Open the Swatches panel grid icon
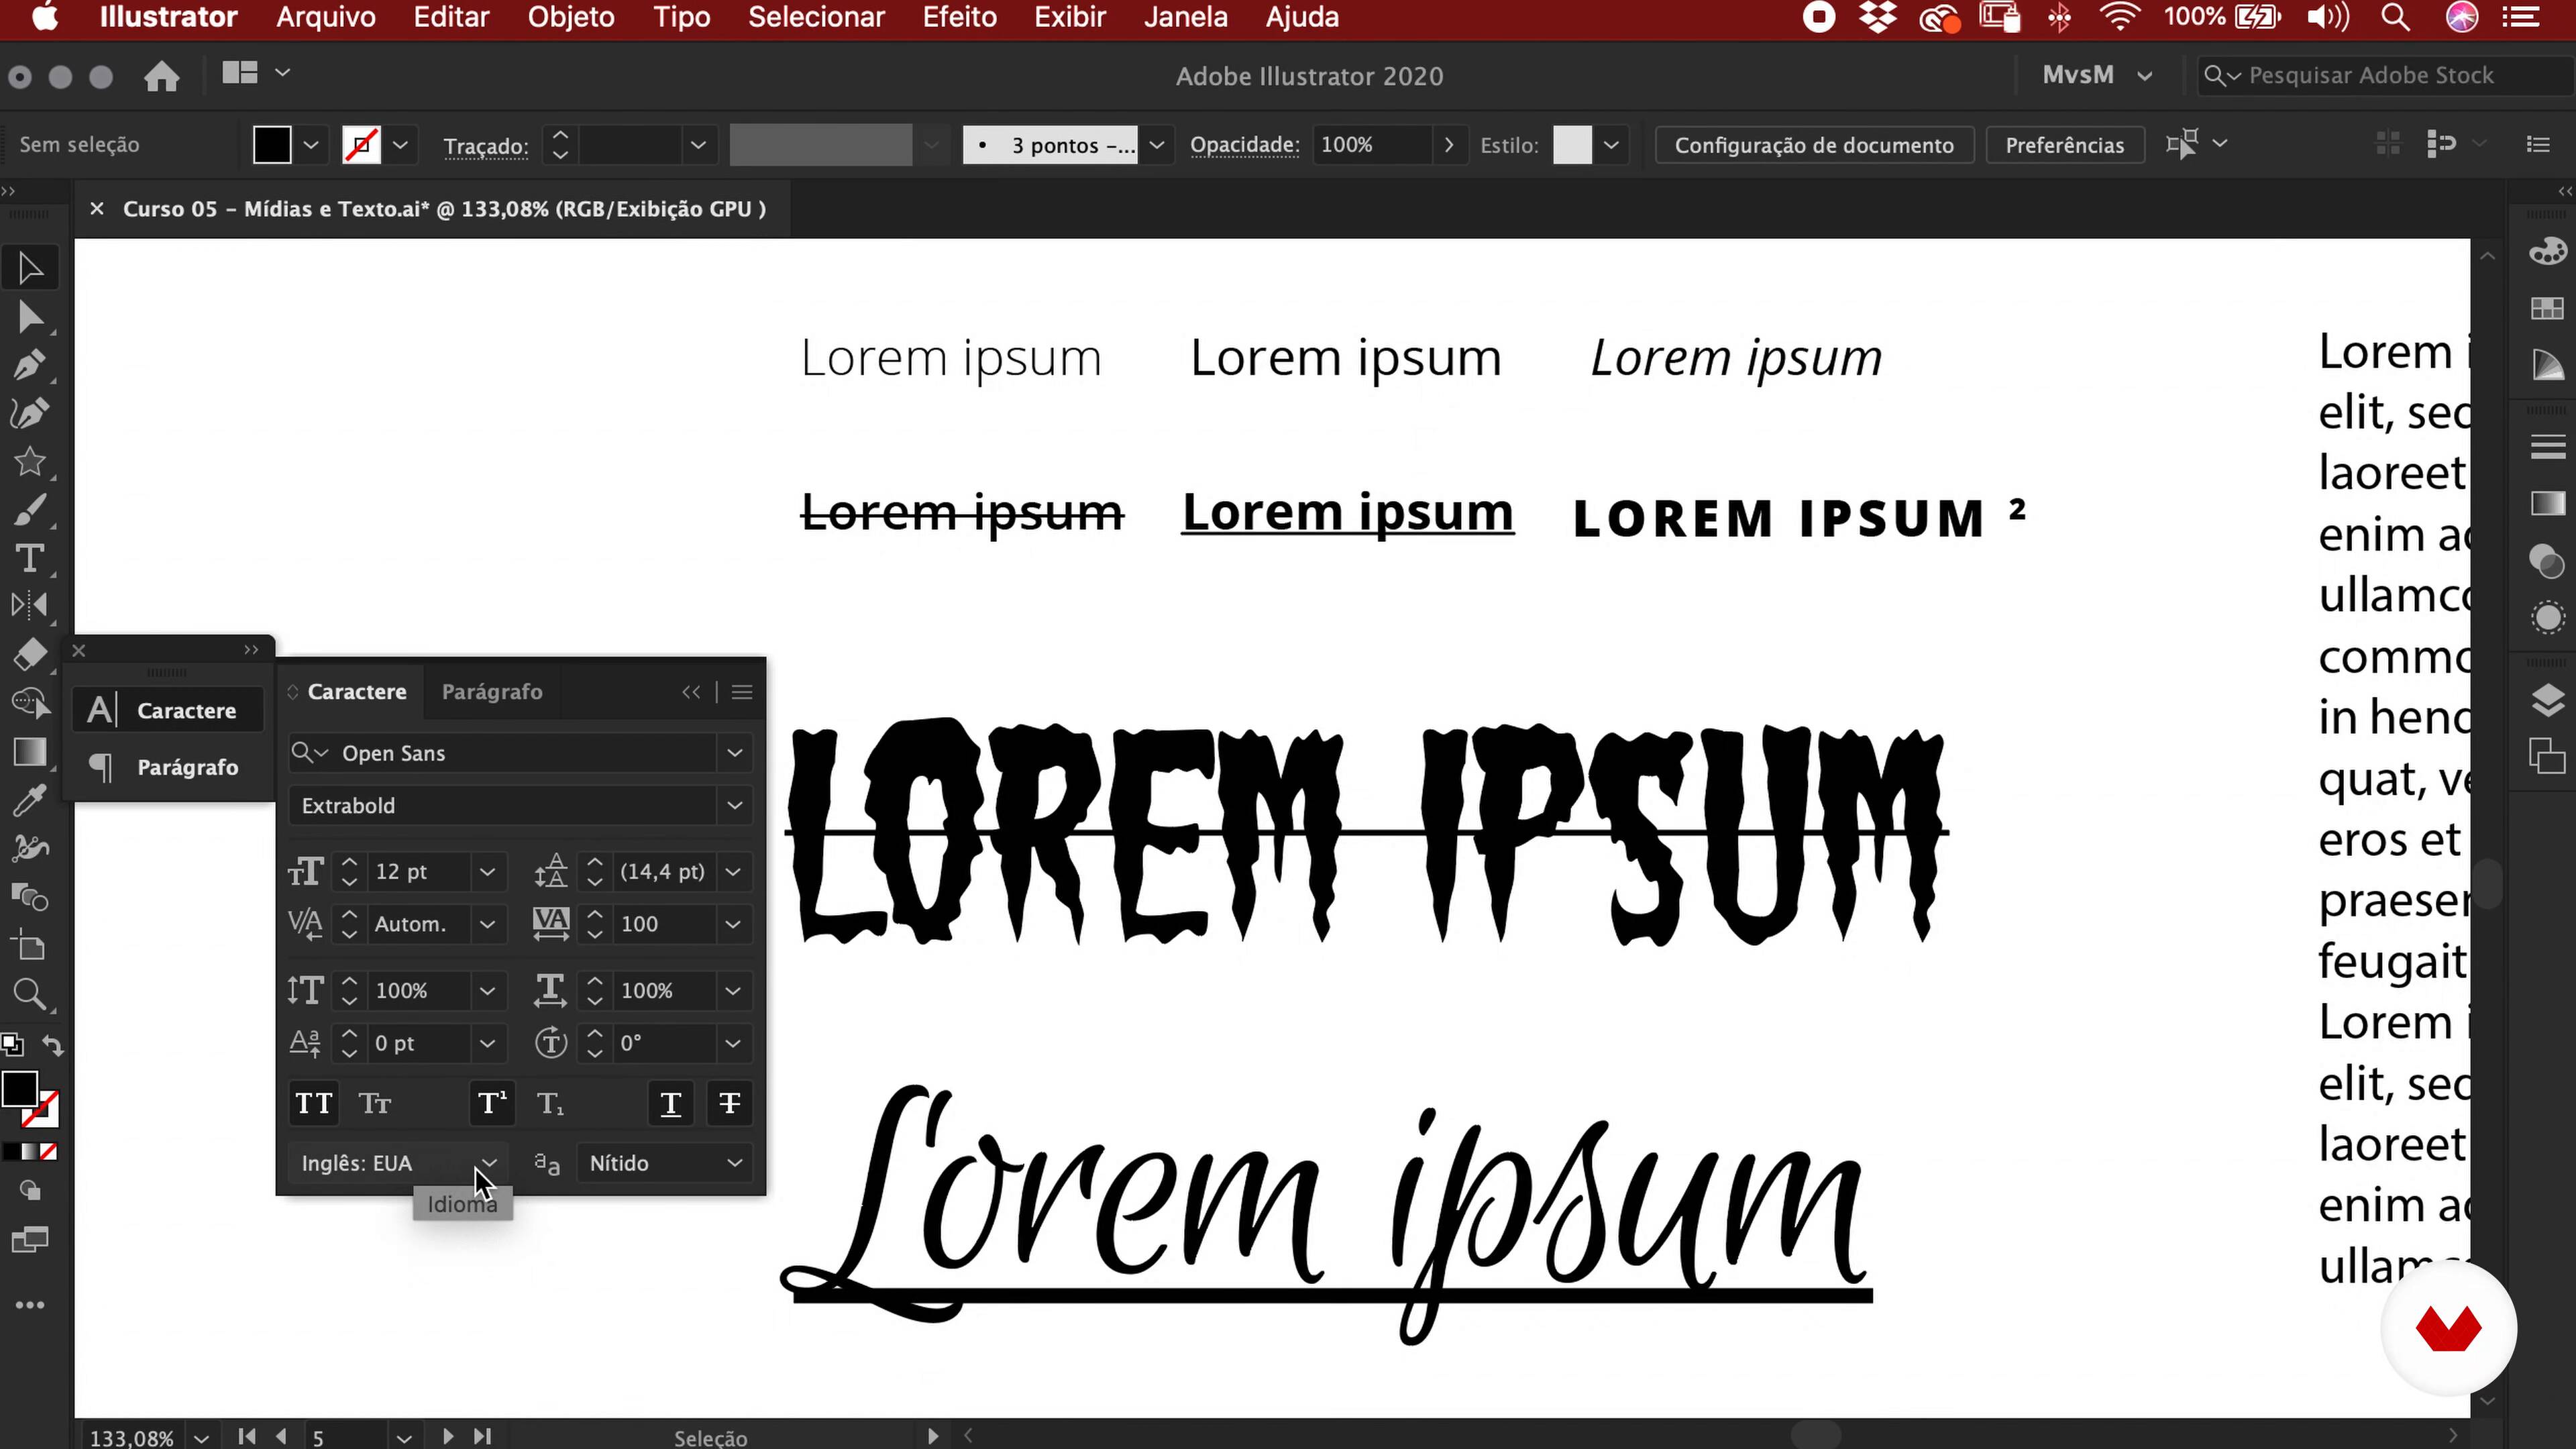 [2547, 308]
